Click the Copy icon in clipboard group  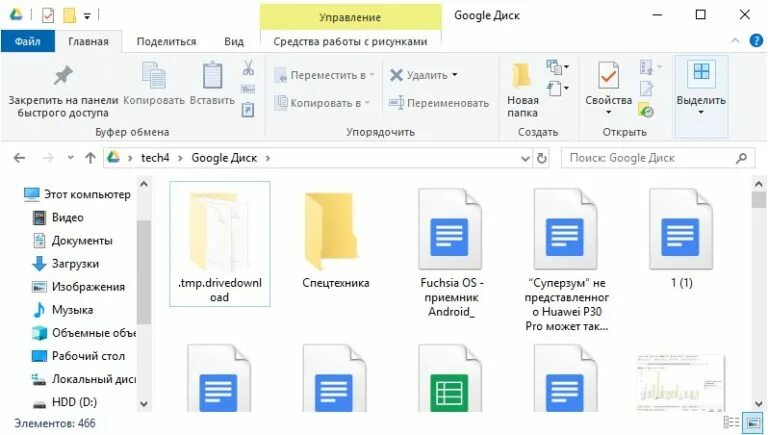[154, 76]
